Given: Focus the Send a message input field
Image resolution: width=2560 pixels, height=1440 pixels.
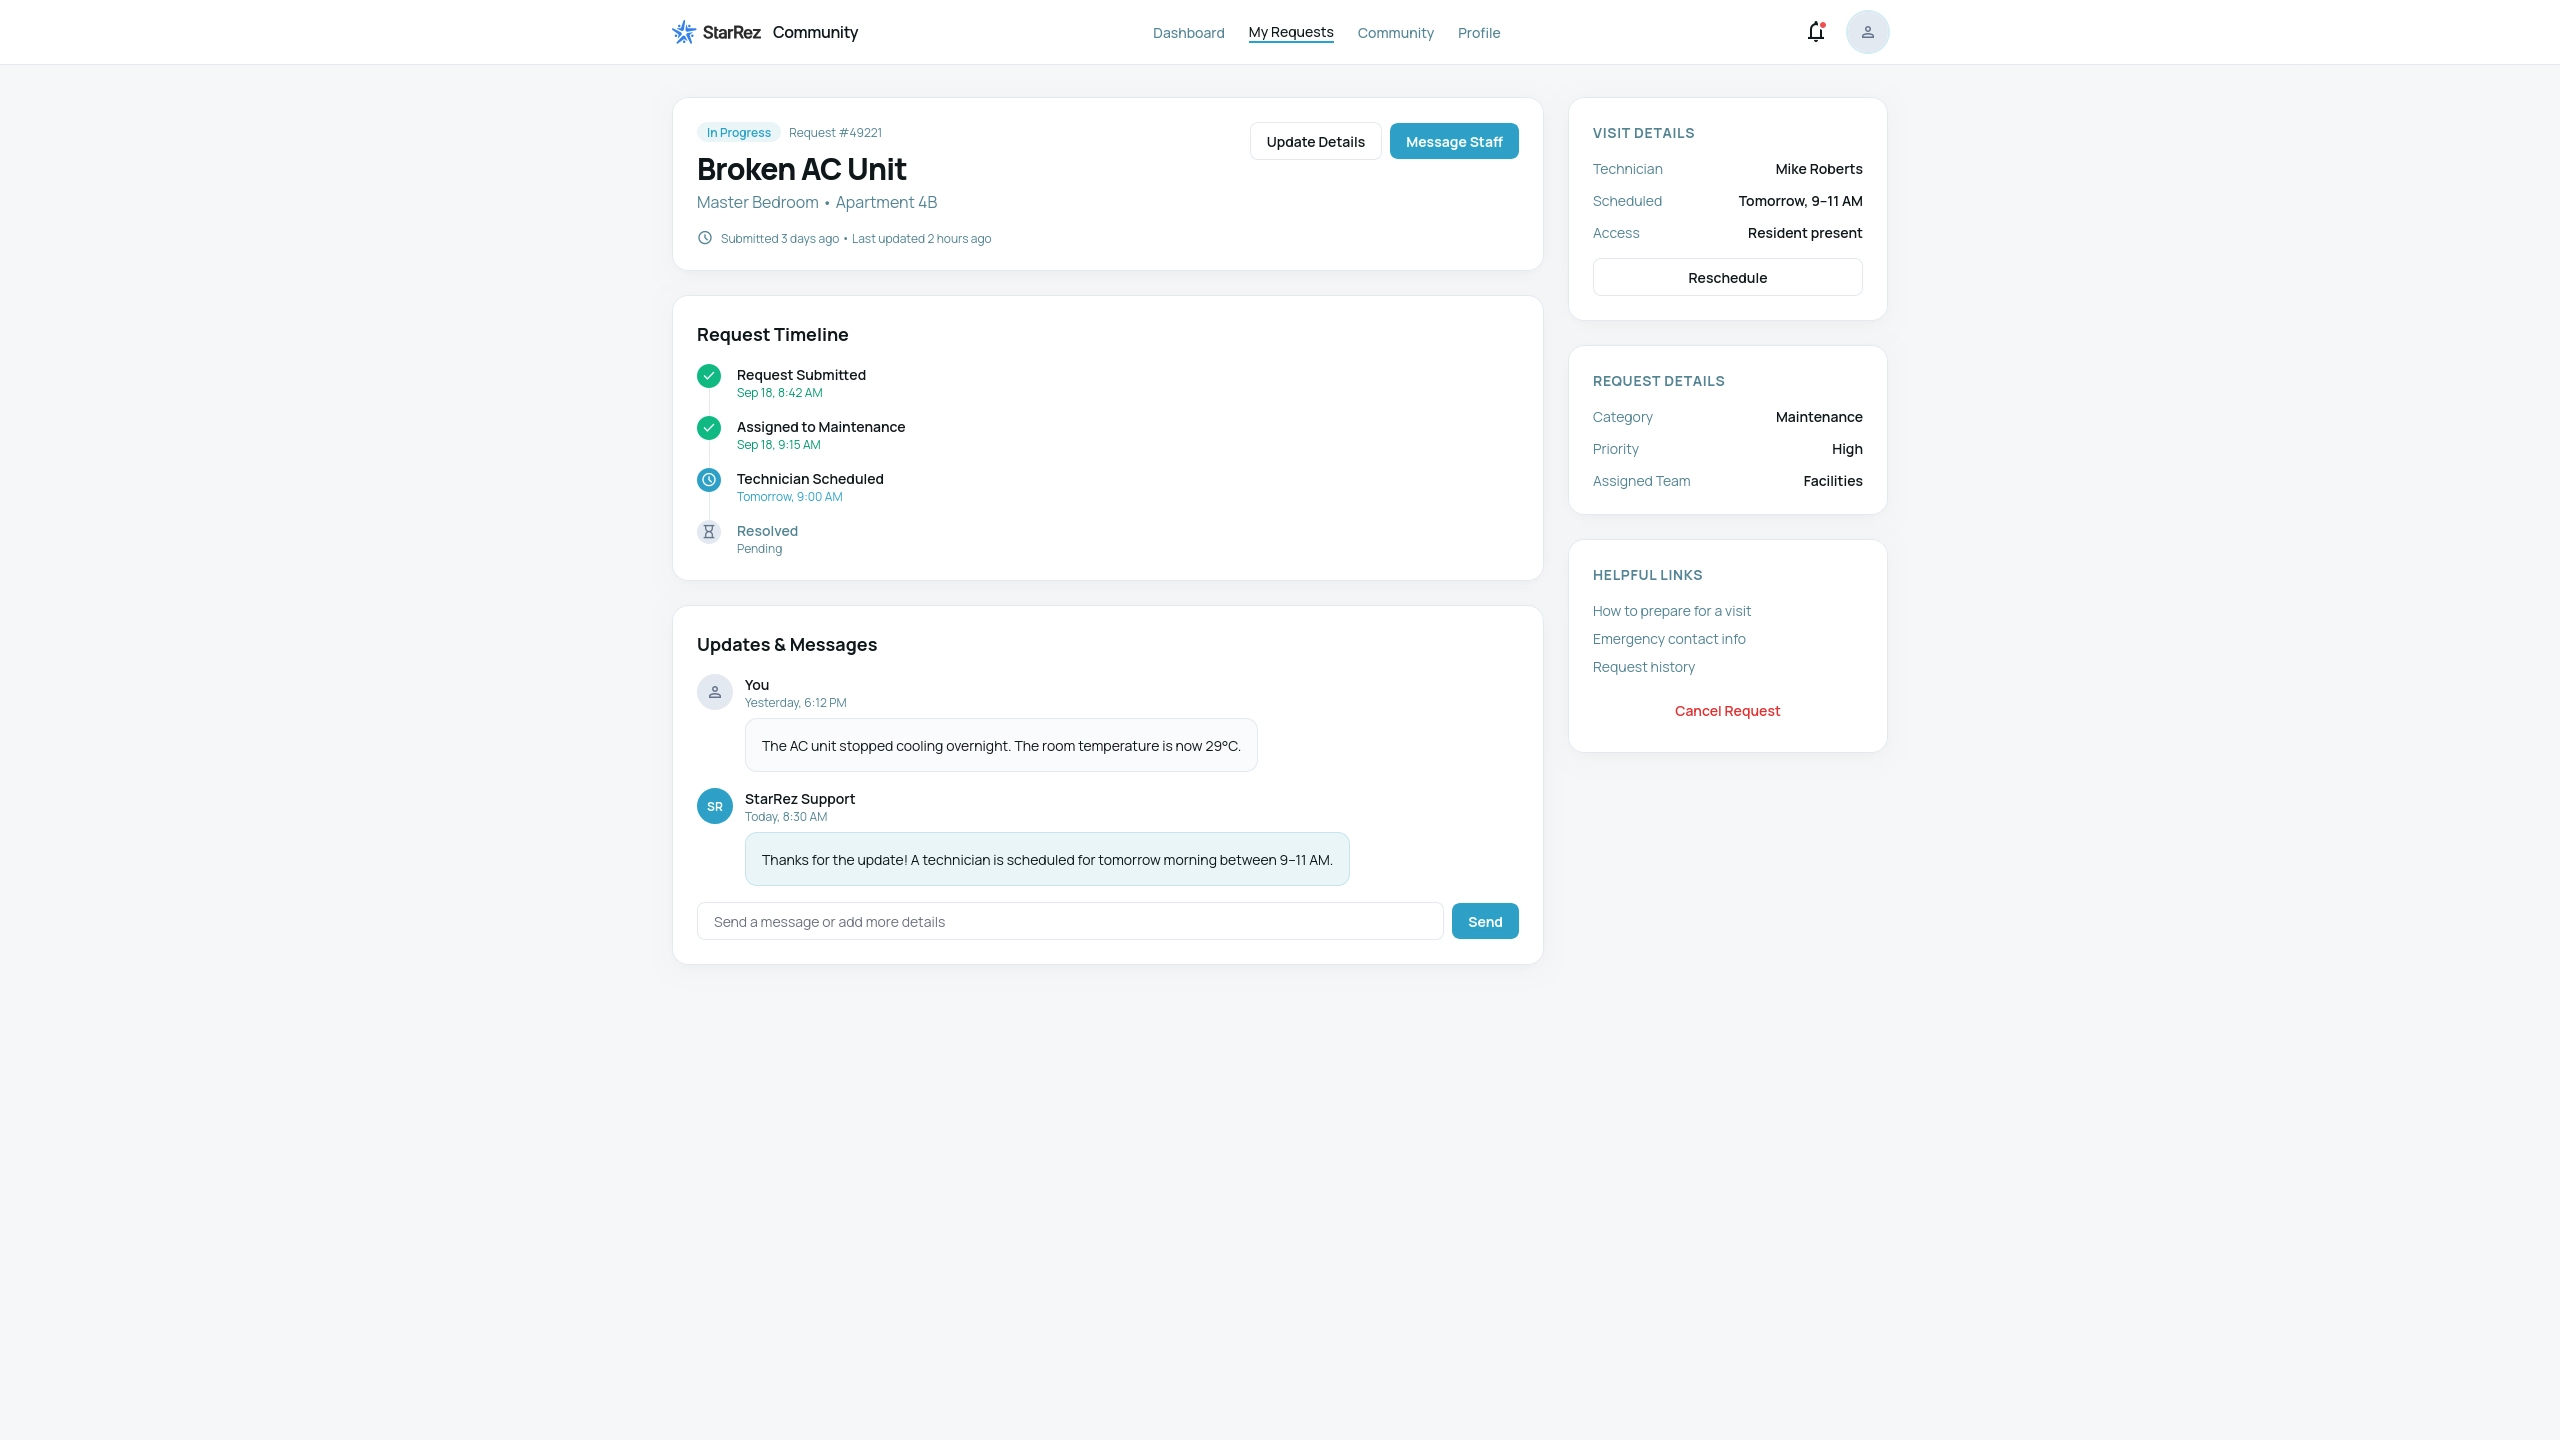Looking at the screenshot, I should pos(1070,921).
